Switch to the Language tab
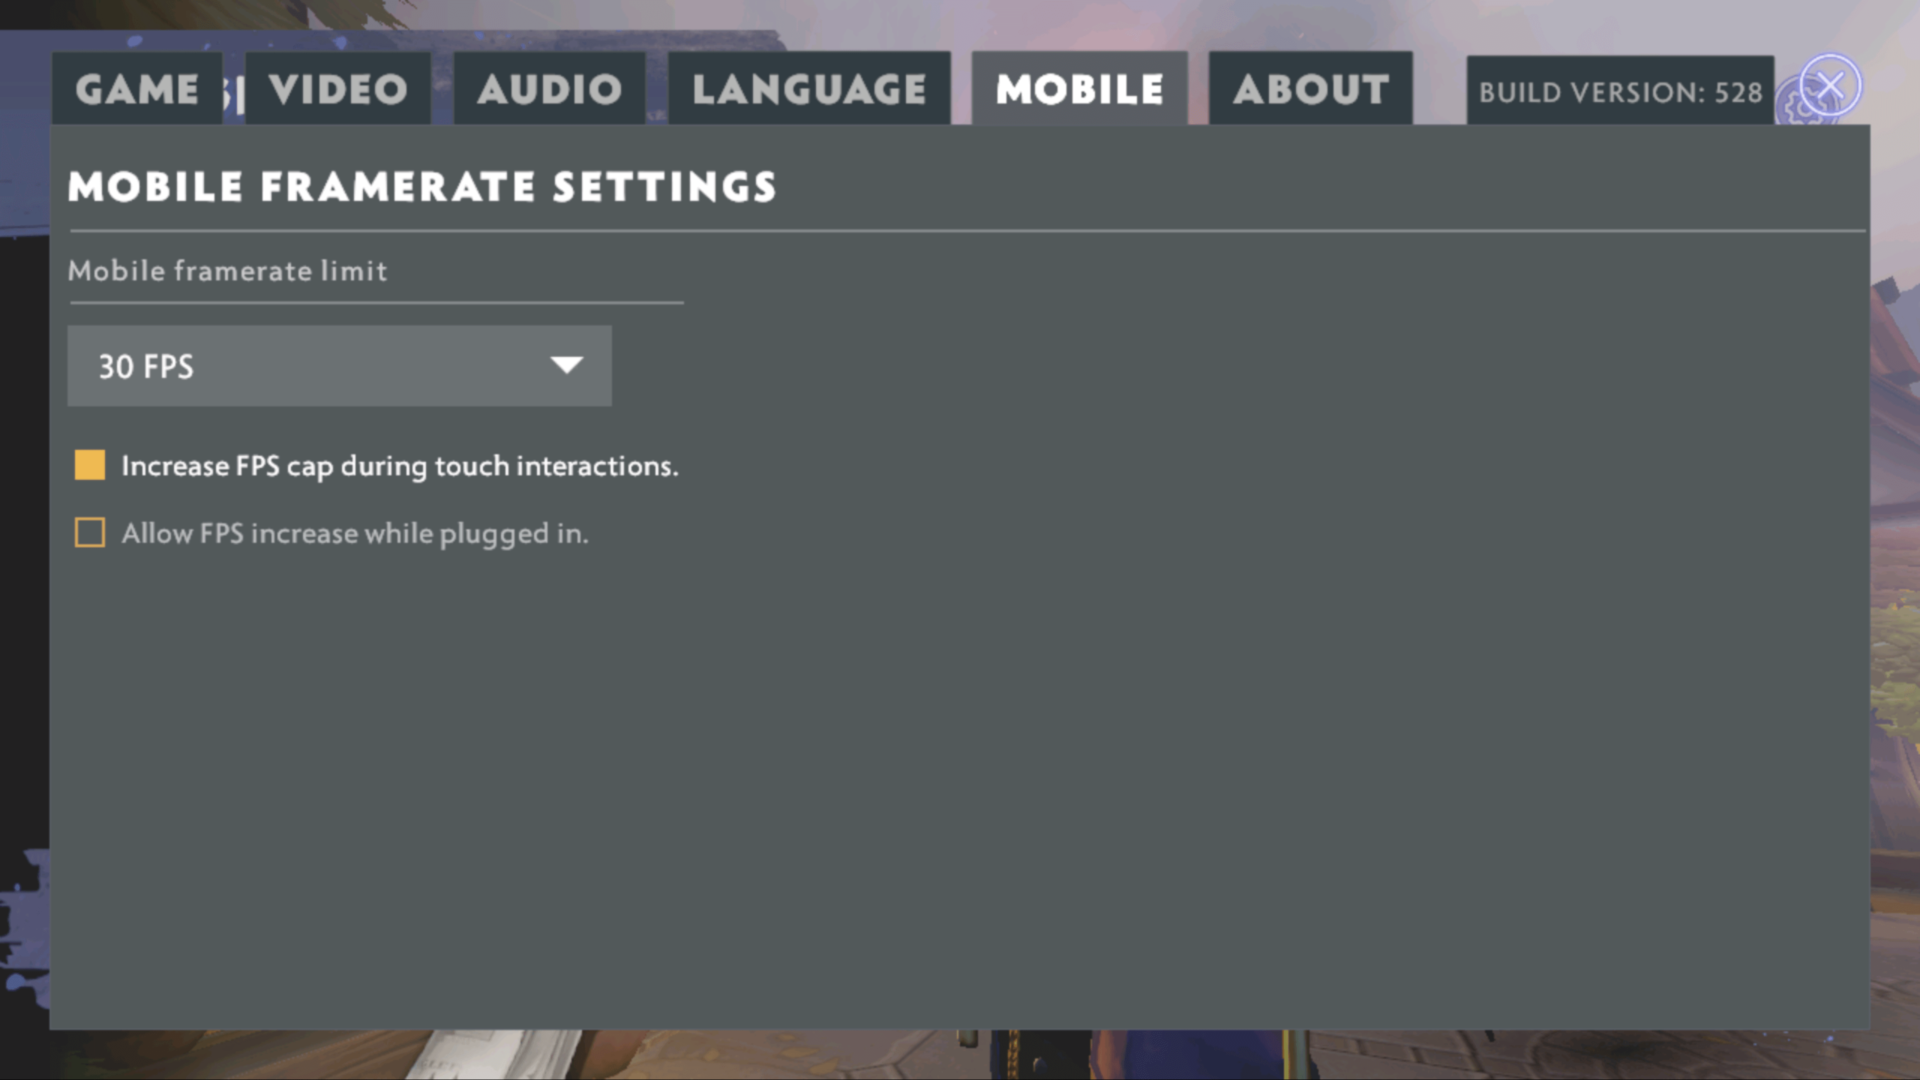Screen dimensions: 1920x1080 (x=809, y=89)
